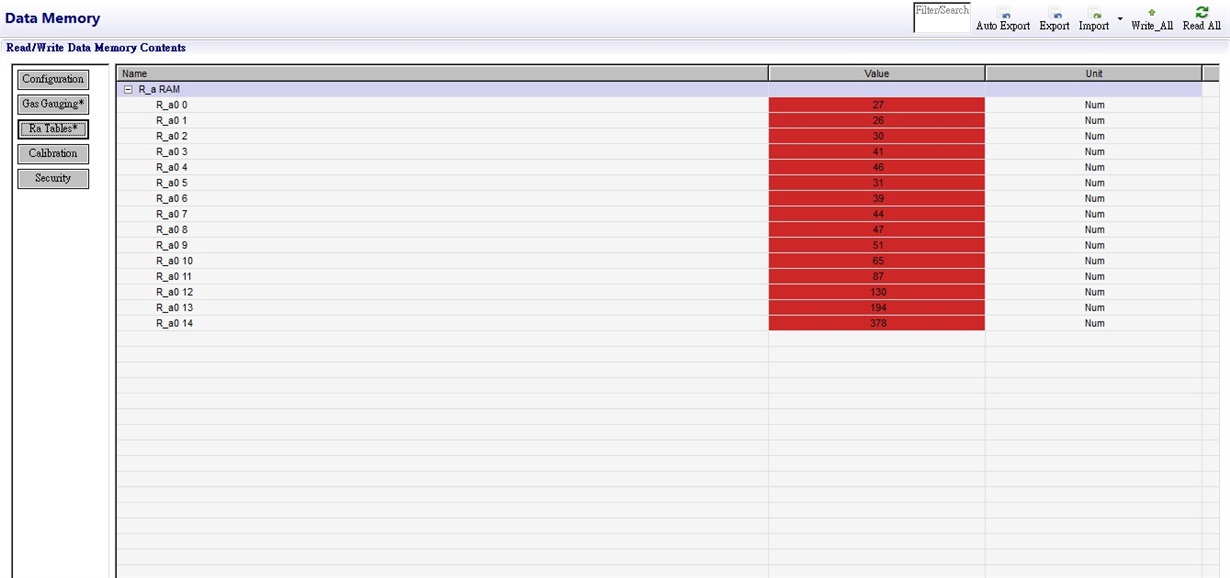Click the value cell 51
The image size is (1230, 578).
click(877, 245)
